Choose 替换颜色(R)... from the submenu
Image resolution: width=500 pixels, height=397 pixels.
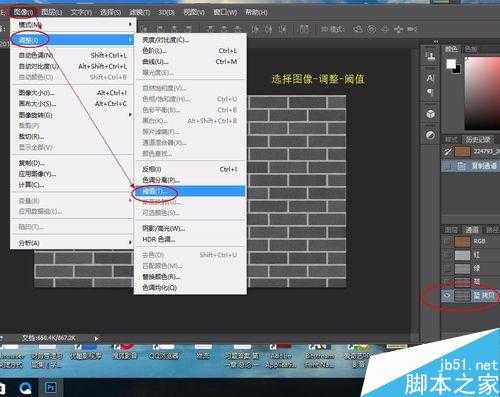(190, 277)
